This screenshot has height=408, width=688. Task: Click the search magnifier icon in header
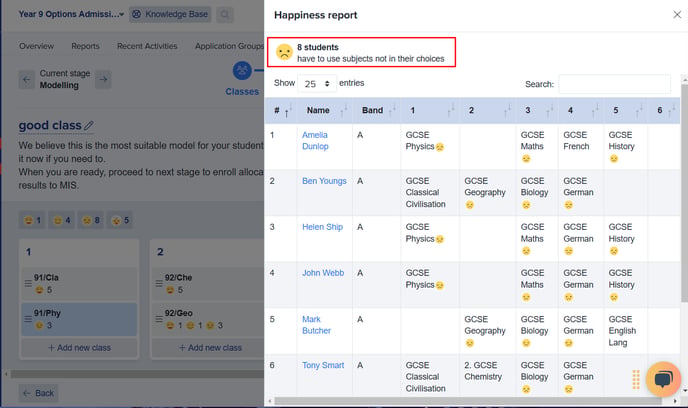(x=224, y=14)
